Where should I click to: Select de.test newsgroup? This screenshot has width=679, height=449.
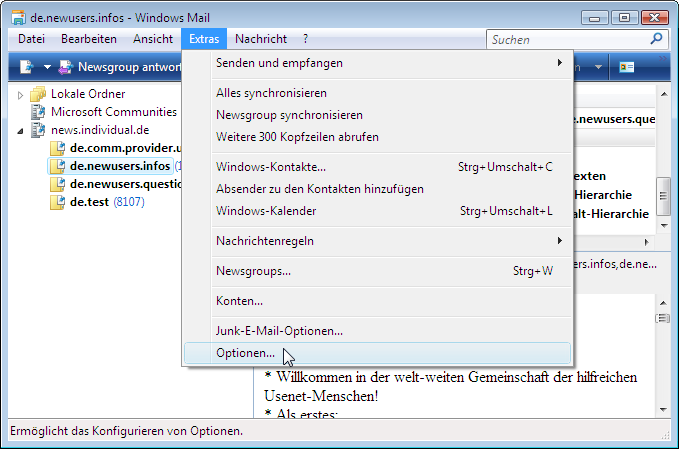pos(89,202)
